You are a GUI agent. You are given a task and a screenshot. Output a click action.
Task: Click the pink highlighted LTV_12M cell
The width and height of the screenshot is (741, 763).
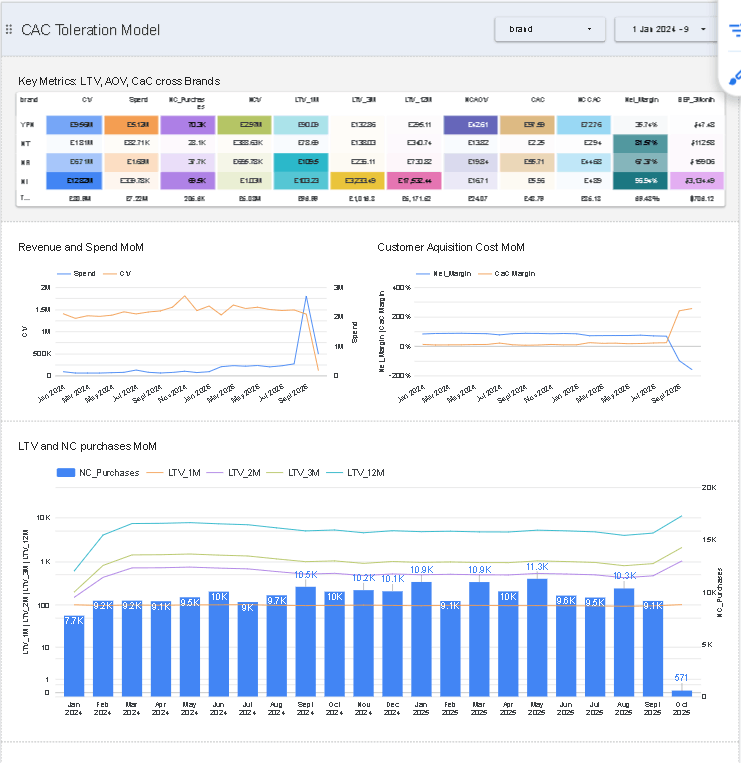click(x=414, y=181)
